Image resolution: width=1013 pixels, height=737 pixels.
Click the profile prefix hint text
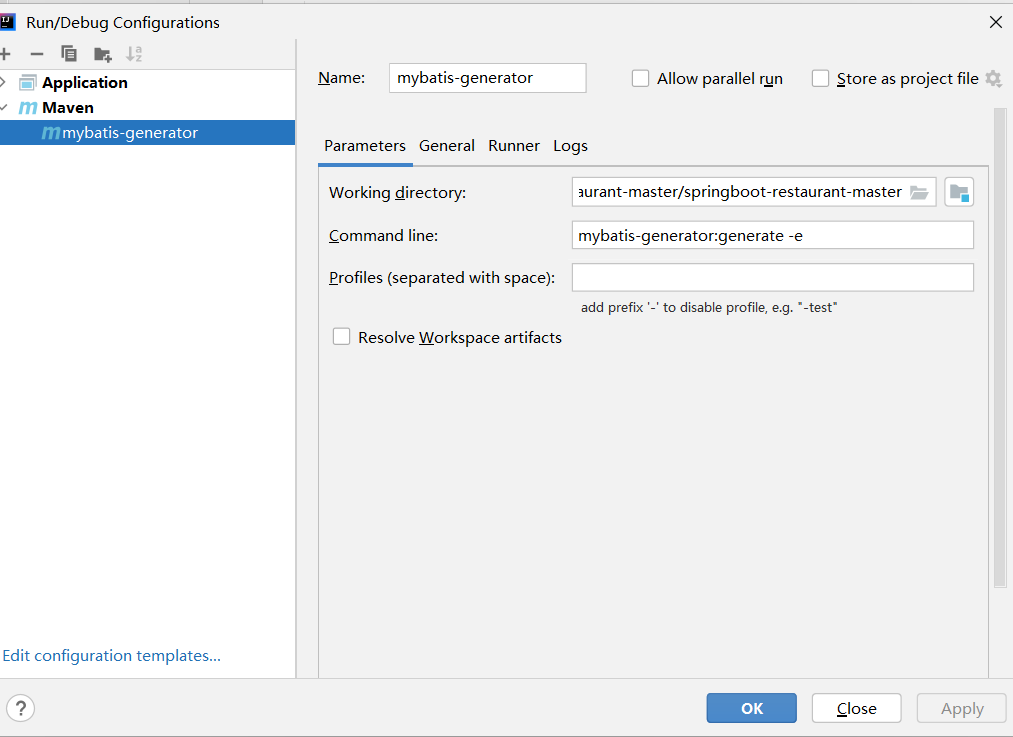coord(709,307)
